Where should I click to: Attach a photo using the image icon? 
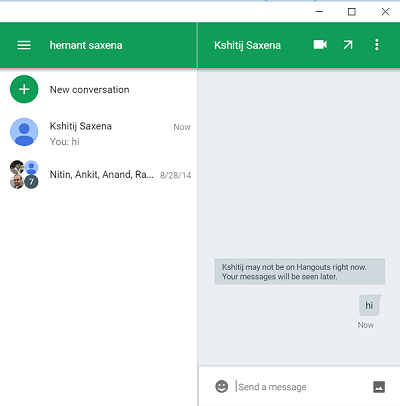[x=379, y=387]
